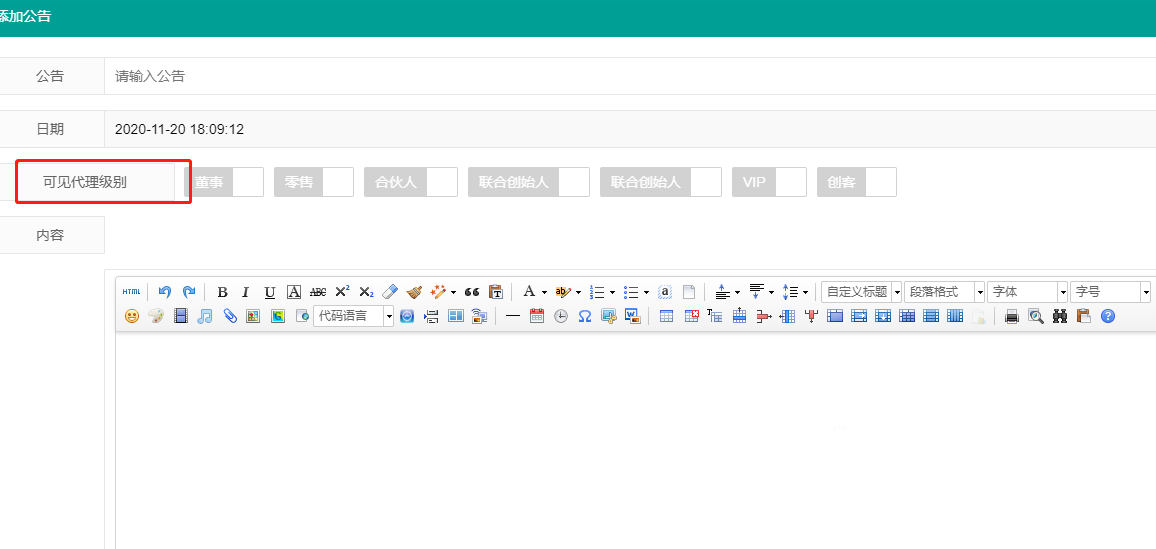Screen dimensions: 1156x549
Task: Open the 自定义标题 dropdown
Action: point(861,292)
